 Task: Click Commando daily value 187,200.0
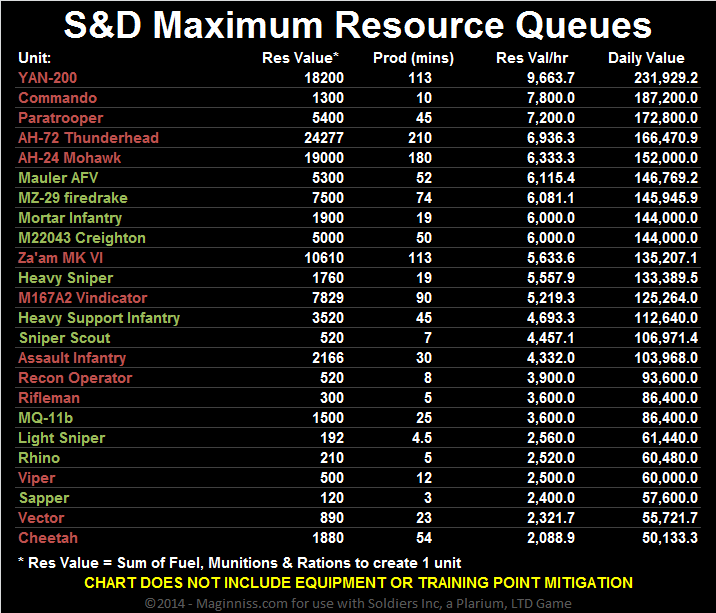[x=666, y=98]
